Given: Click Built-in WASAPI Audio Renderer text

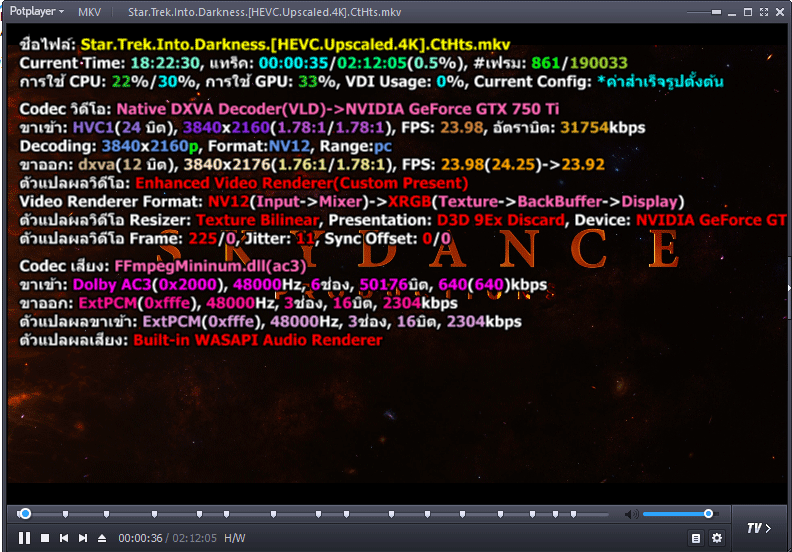Looking at the screenshot, I should click(258, 340).
